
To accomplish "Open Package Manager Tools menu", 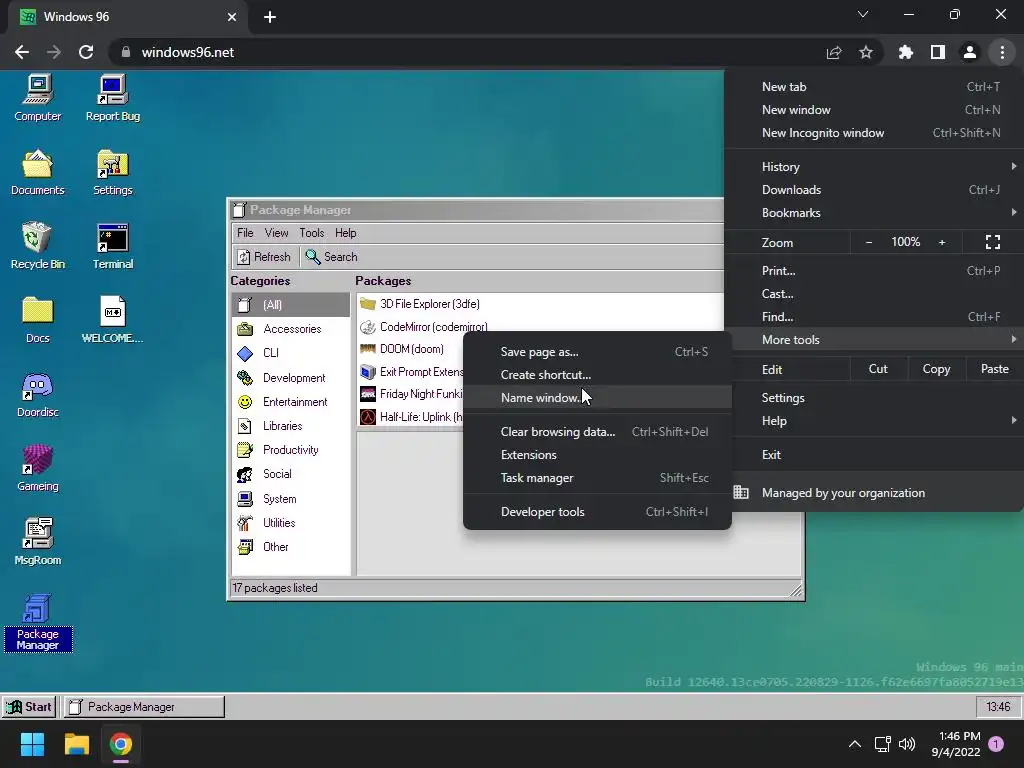I will pyautogui.click(x=312, y=233).
